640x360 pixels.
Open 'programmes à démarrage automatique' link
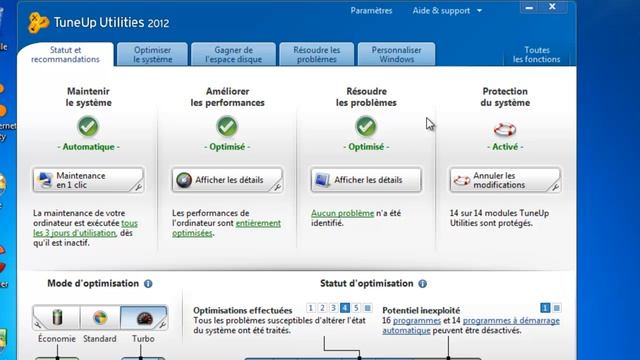(x=471, y=326)
